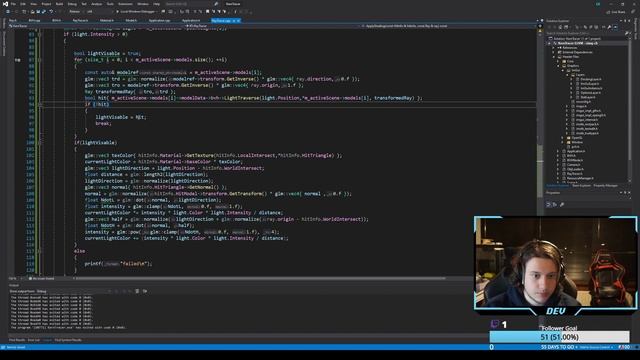Viewport: 640px width, 360px height.
Task: Expand the References node
Action: (554, 48)
